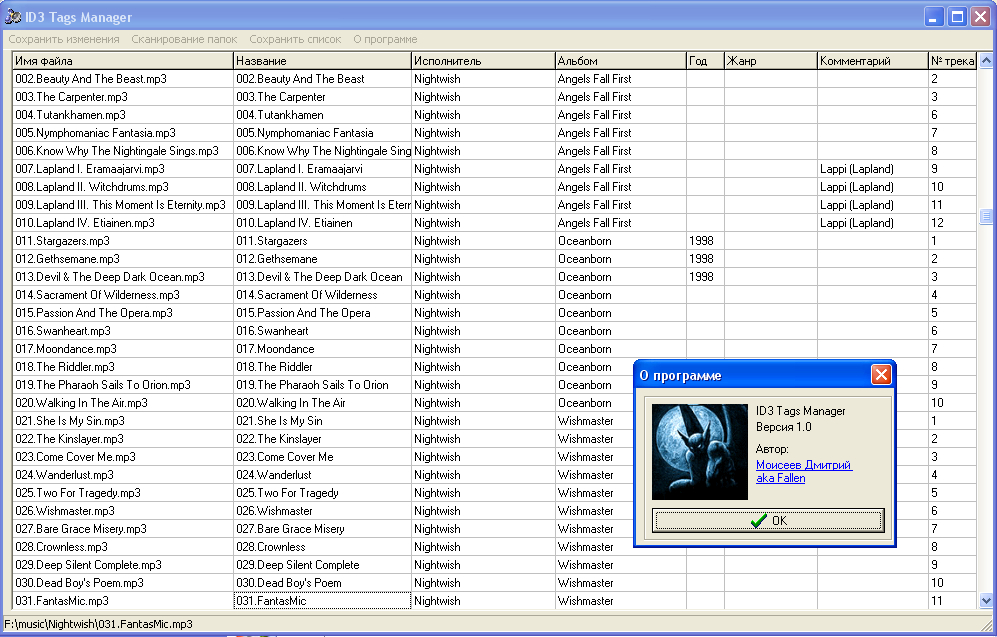Viewport: 997px width, 637px height.
Task: Click status bar path F:\music\Nightwish\031.FantasMic.mp3
Action: (99, 624)
